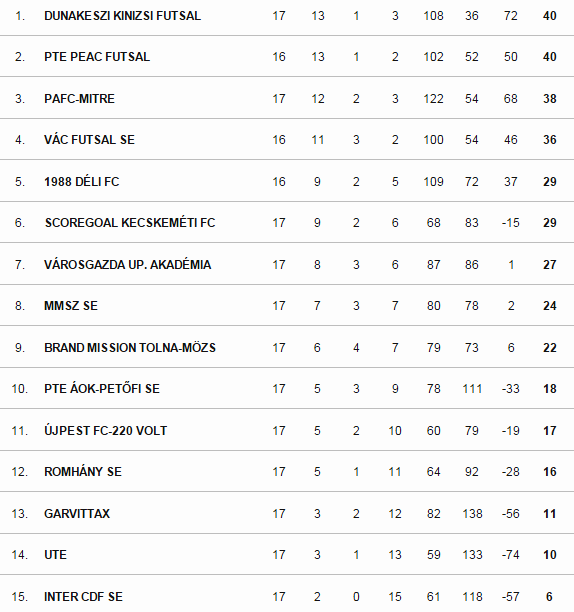Click the 40 points of Dunakeszi Kinizsi

coord(549,16)
